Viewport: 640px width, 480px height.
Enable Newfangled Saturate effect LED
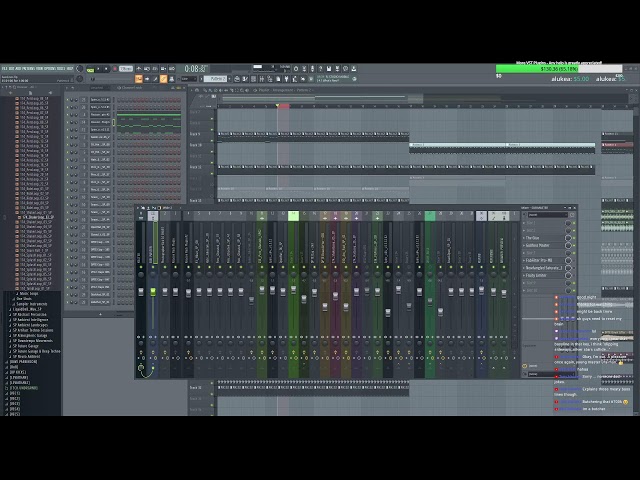(x=574, y=268)
